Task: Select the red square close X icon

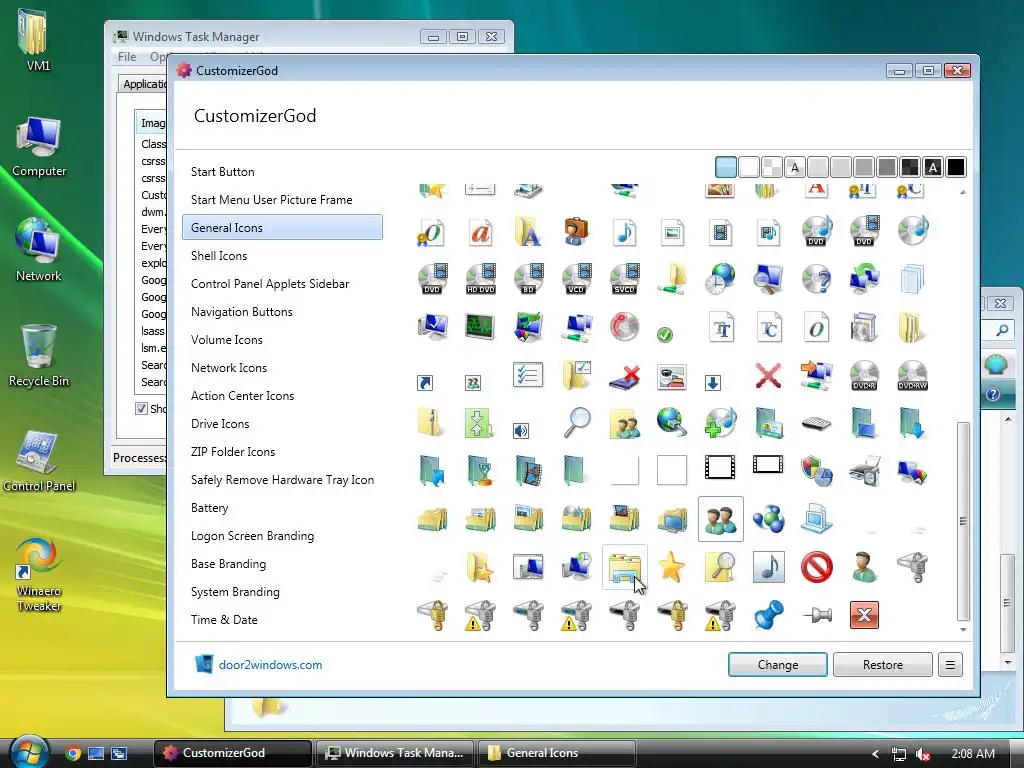Action: 864,615
